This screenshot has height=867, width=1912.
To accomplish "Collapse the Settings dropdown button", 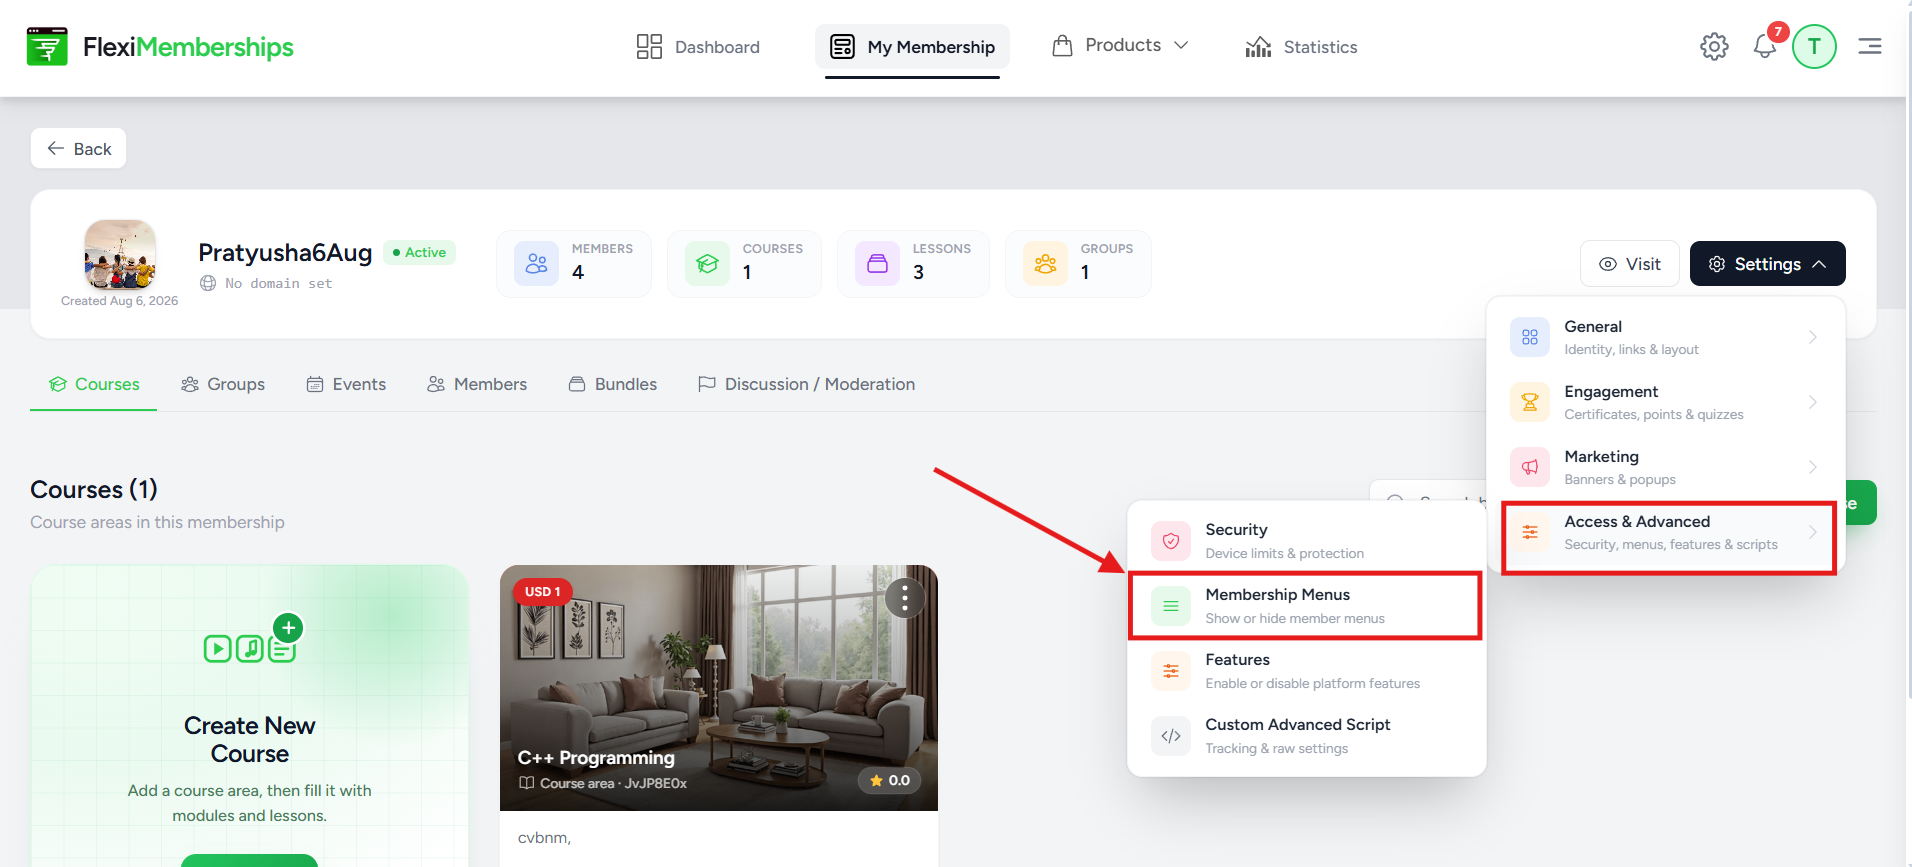I will pos(1767,264).
